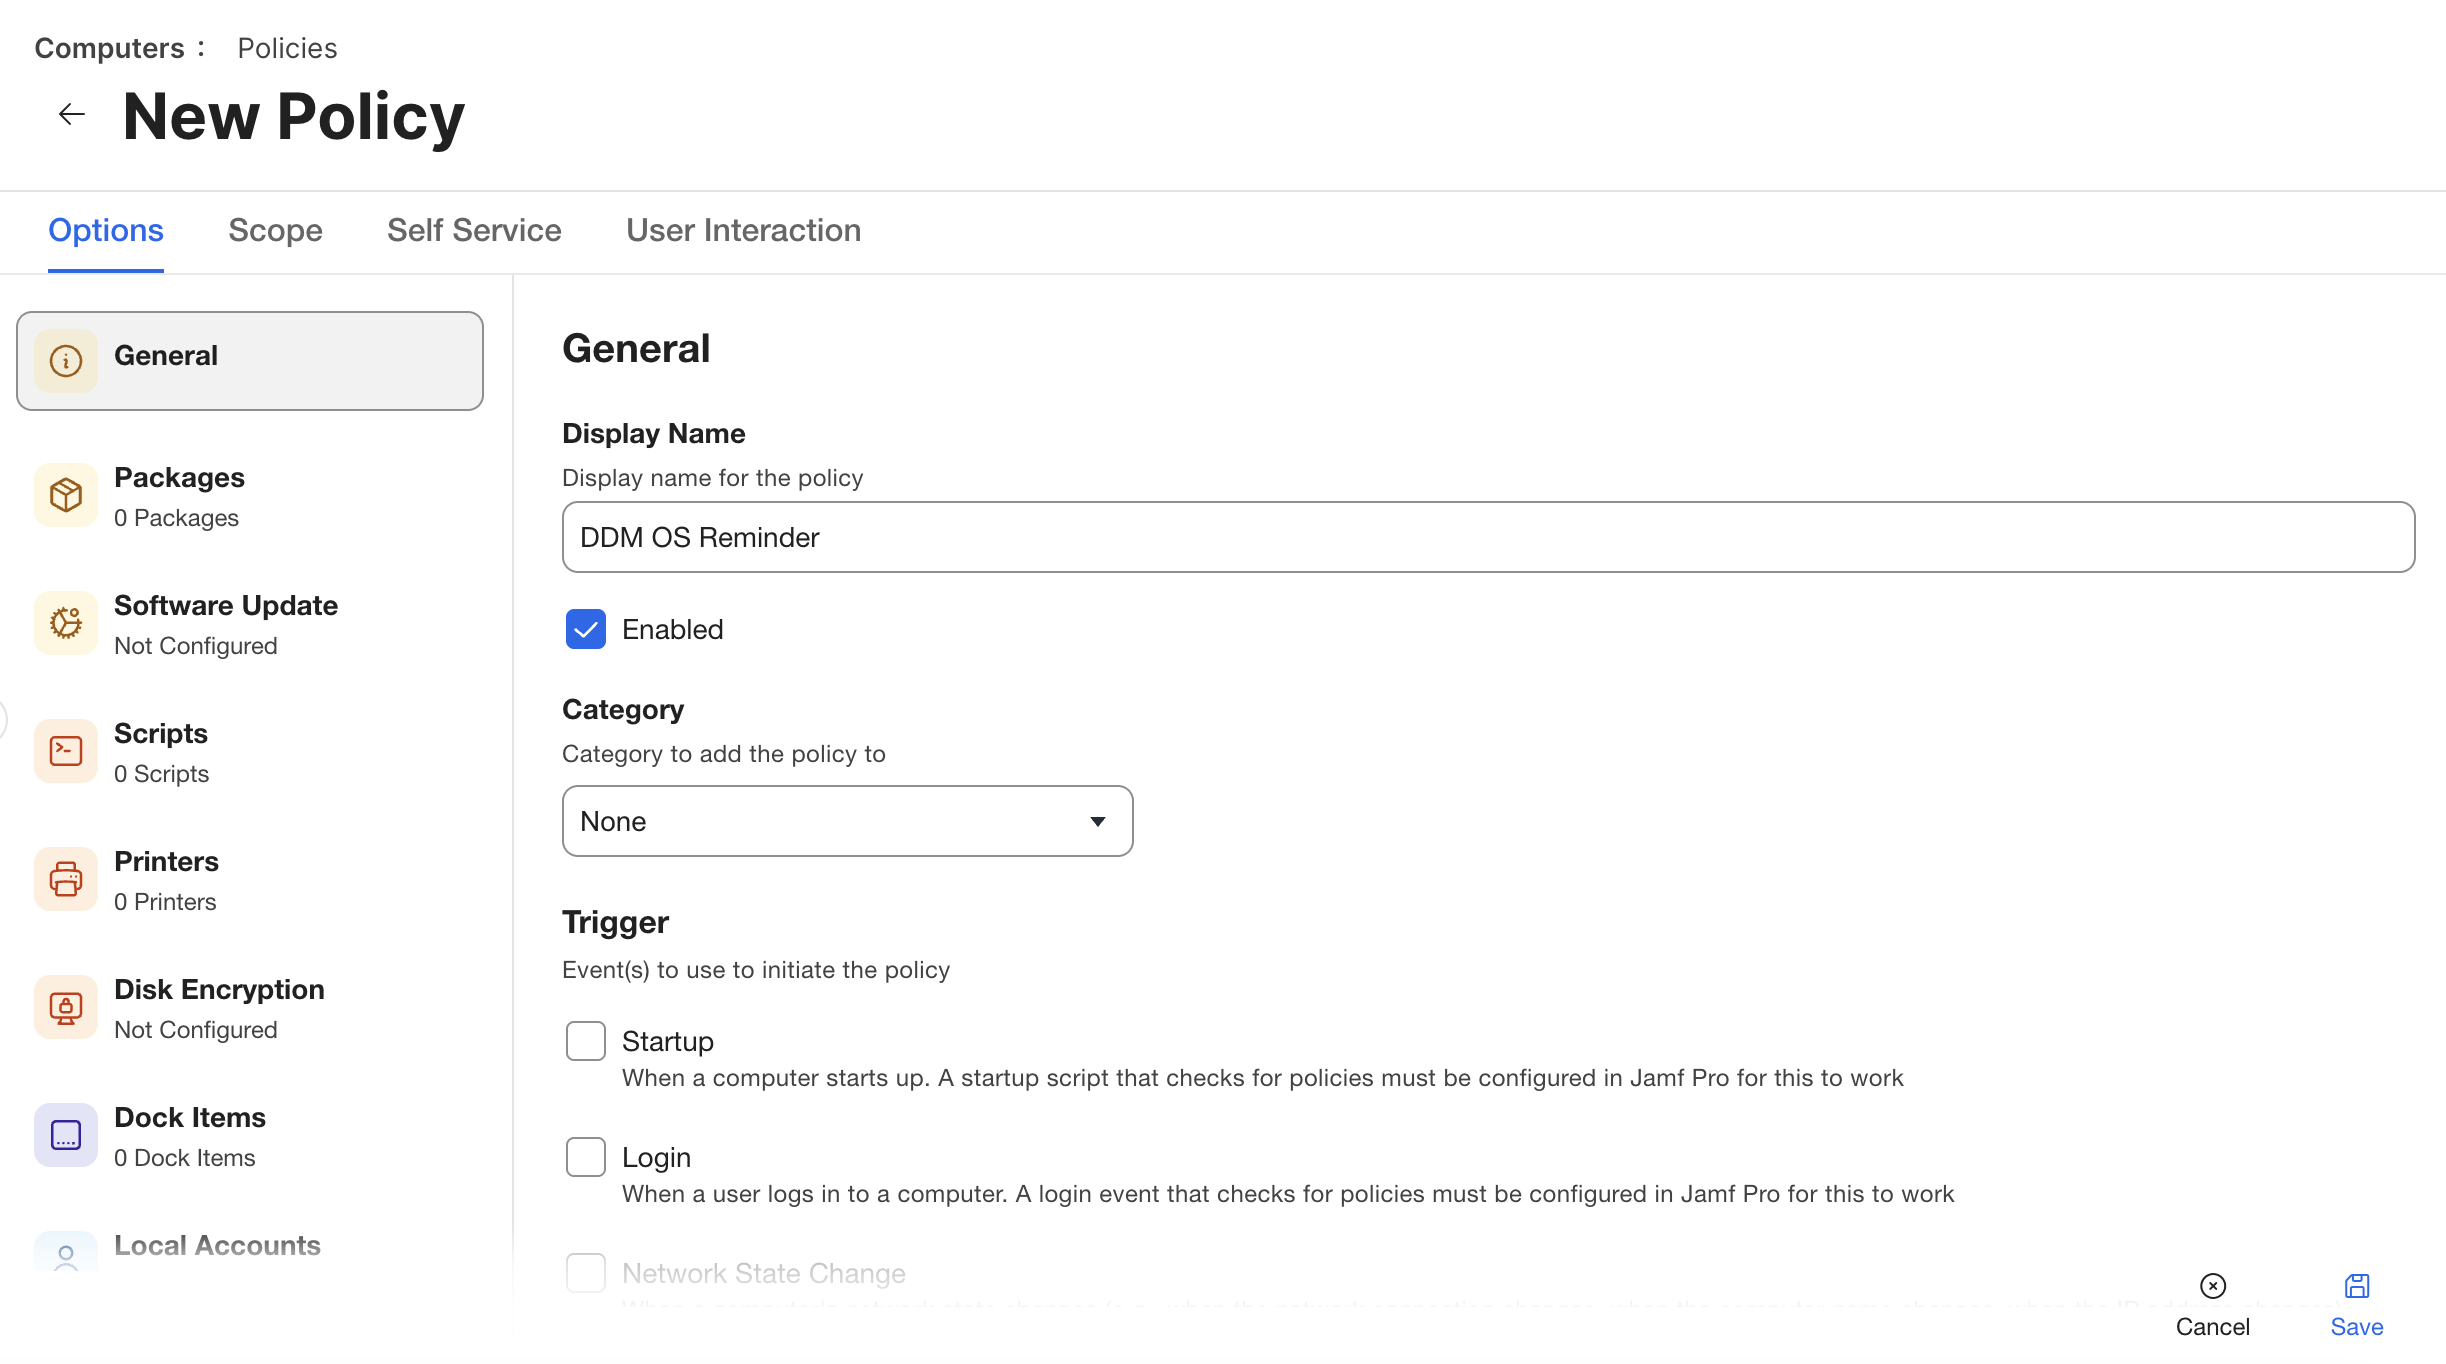Click the Printers icon
Image resolution: width=2446 pixels, height=1364 pixels.
66,879
